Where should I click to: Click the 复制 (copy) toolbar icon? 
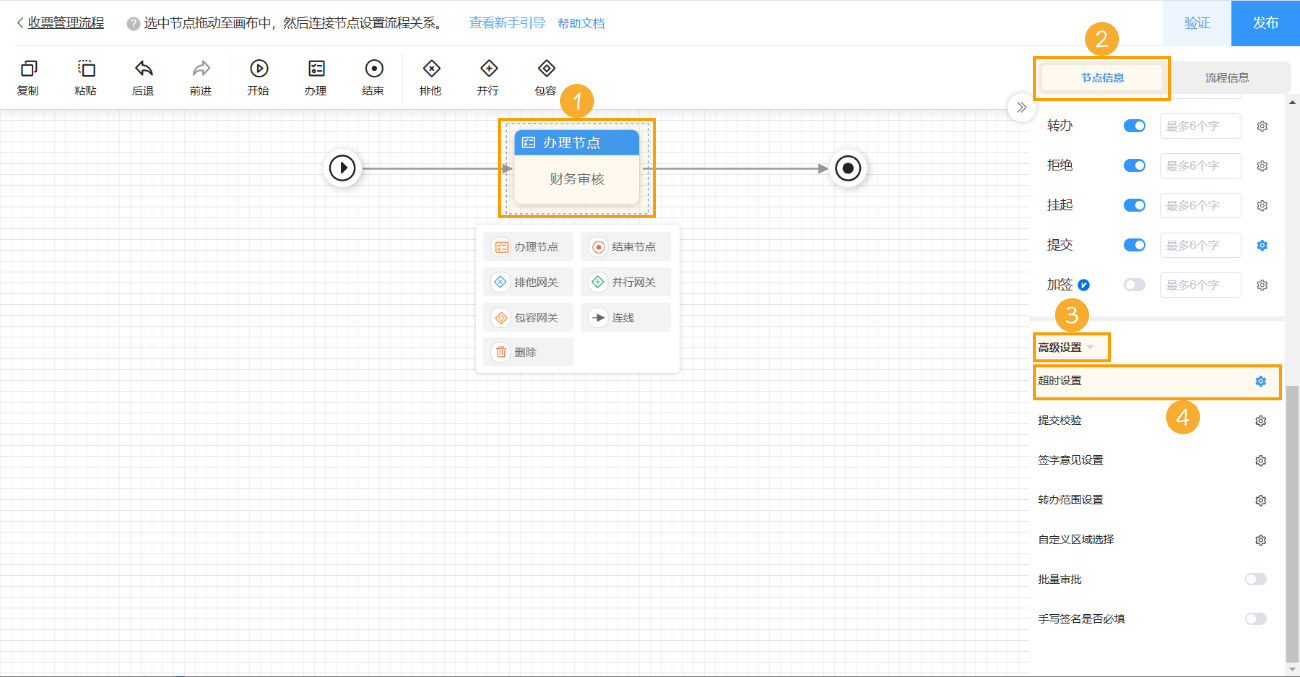pyautogui.click(x=28, y=69)
